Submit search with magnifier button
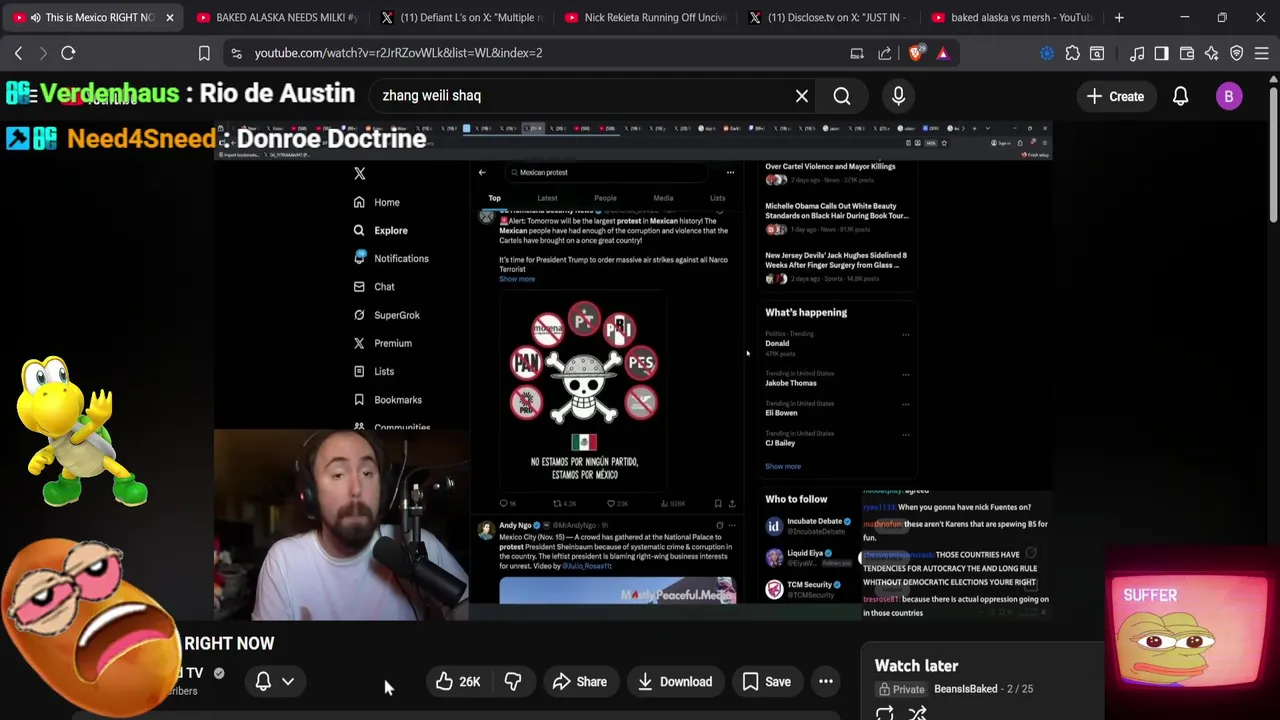The height and width of the screenshot is (720, 1280). (842, 96)
